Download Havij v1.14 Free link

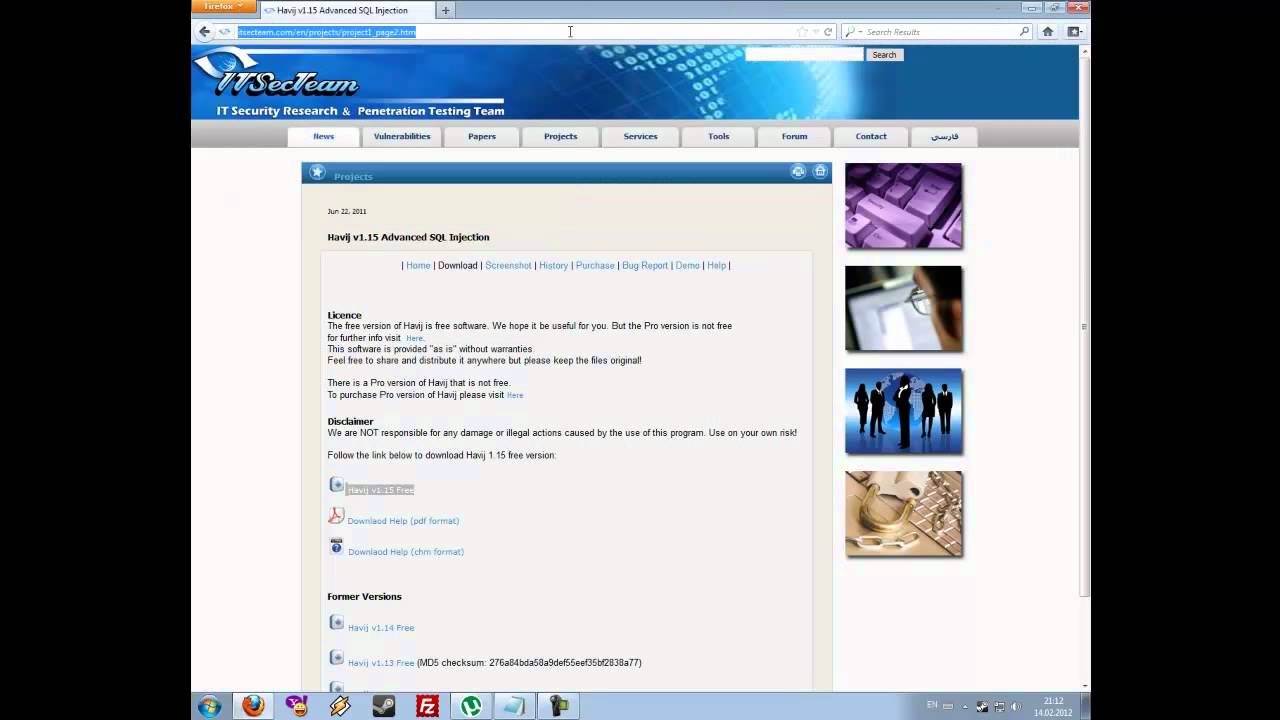[x=381, y=628]
